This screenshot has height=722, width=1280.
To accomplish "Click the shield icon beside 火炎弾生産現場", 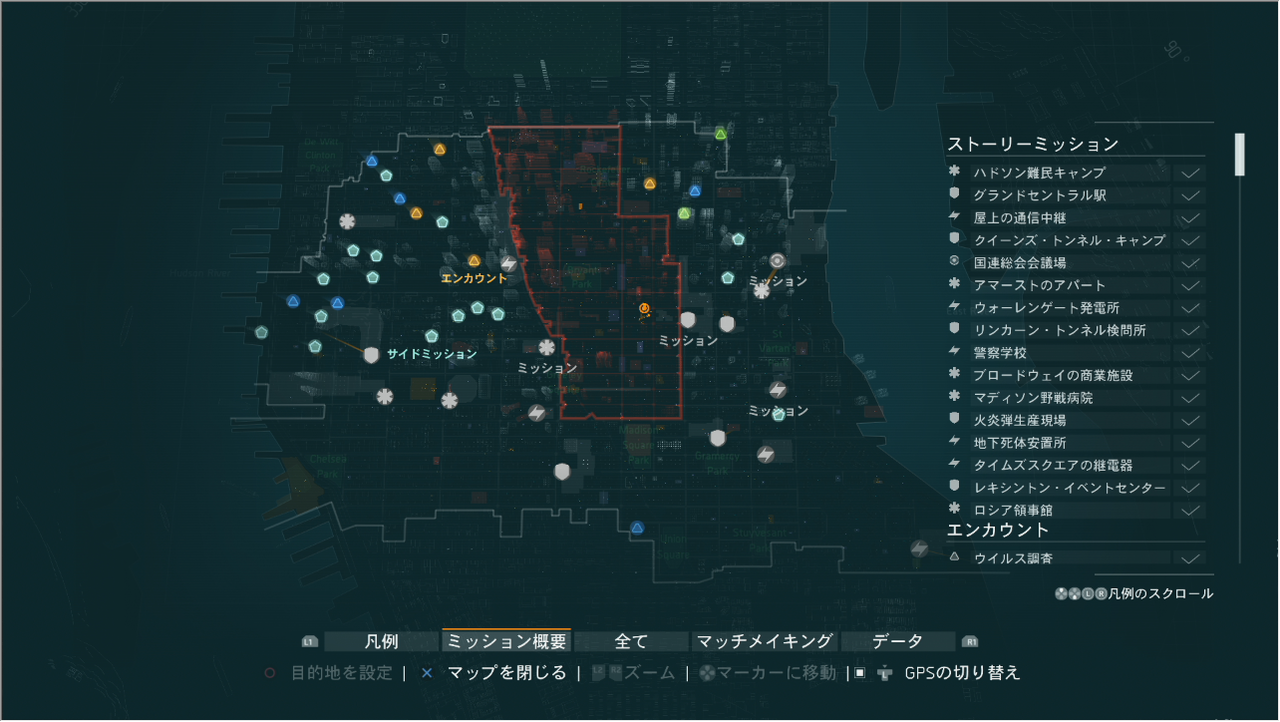I will (x=954, y=419).
